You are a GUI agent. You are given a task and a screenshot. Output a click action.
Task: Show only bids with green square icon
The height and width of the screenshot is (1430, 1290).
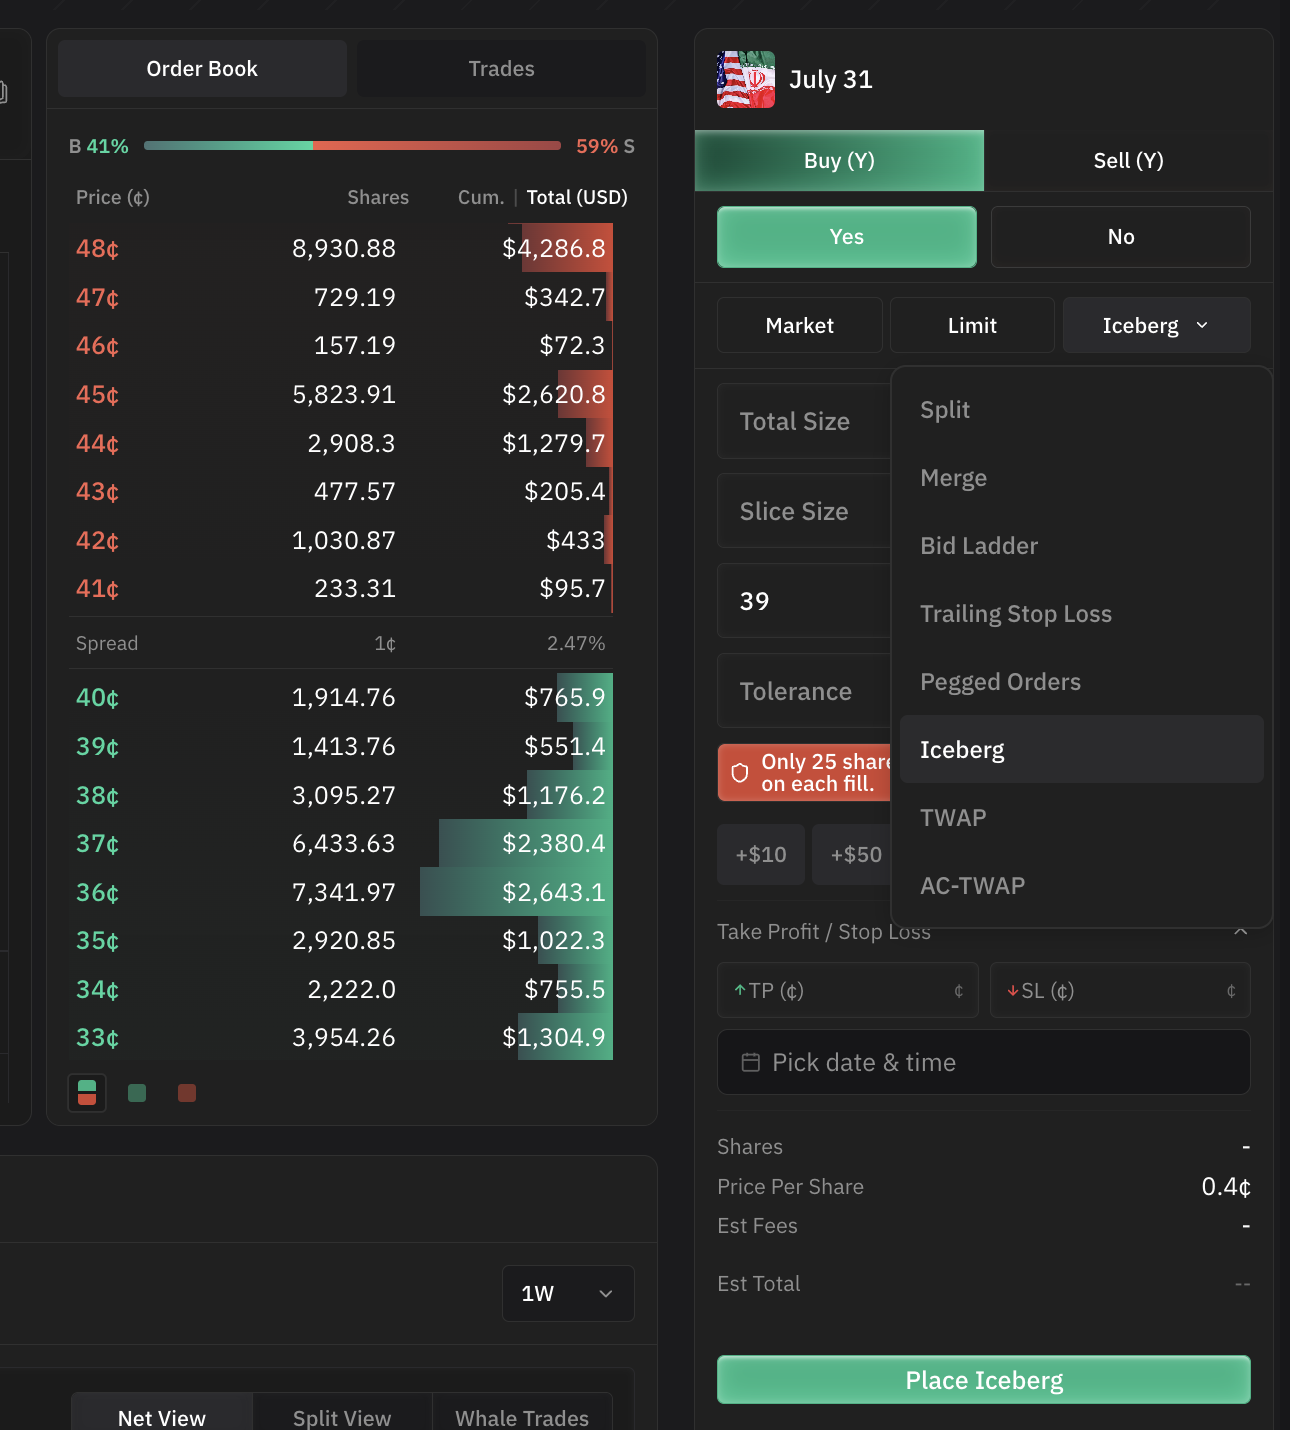pos(137,1093)
